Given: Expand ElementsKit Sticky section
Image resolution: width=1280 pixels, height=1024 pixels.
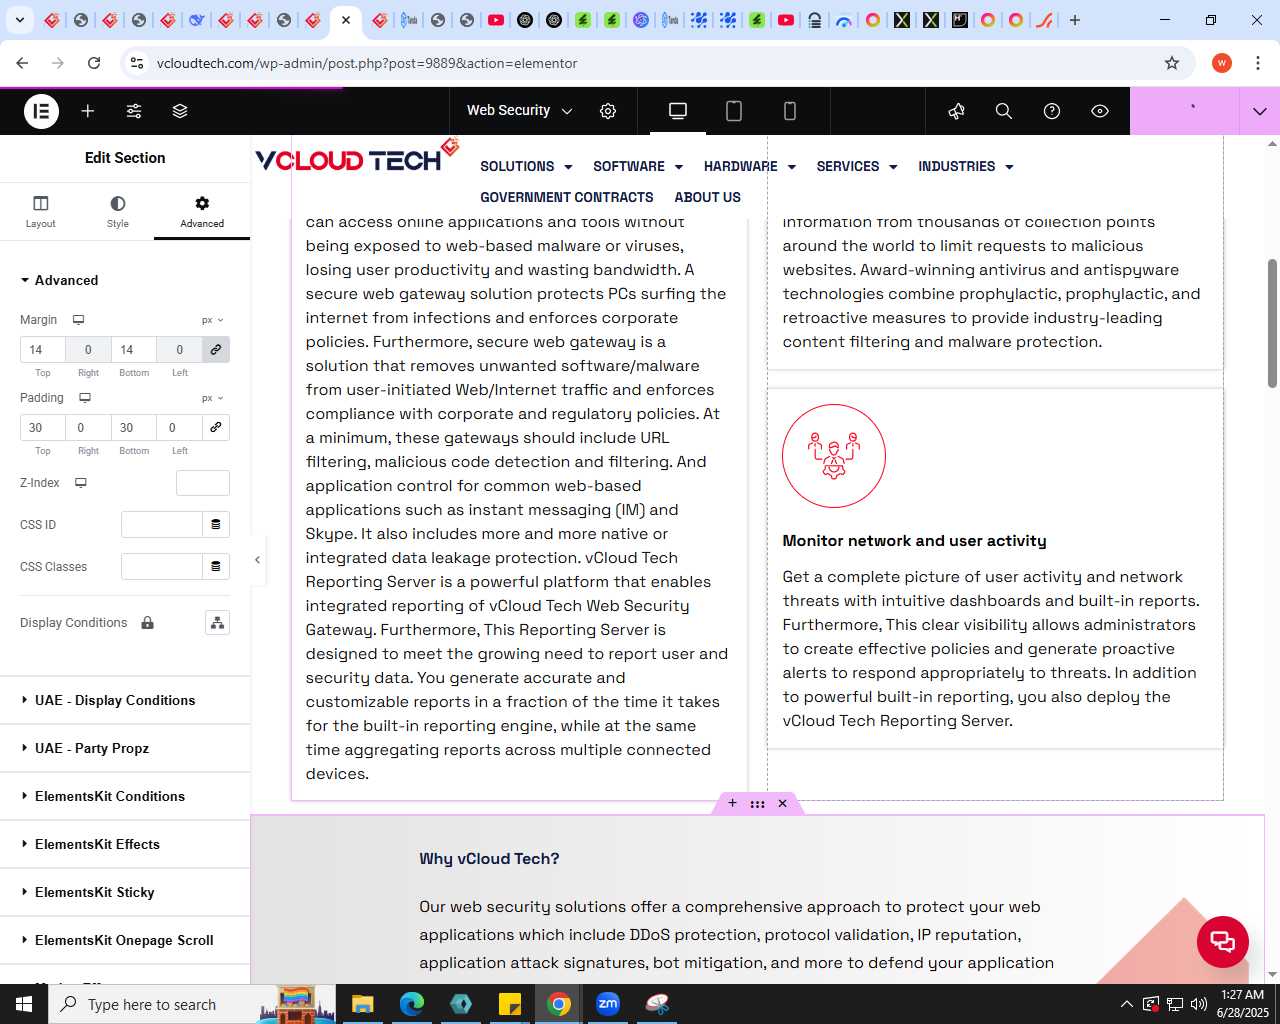Looking at the screenshot, I should [125, 892].
